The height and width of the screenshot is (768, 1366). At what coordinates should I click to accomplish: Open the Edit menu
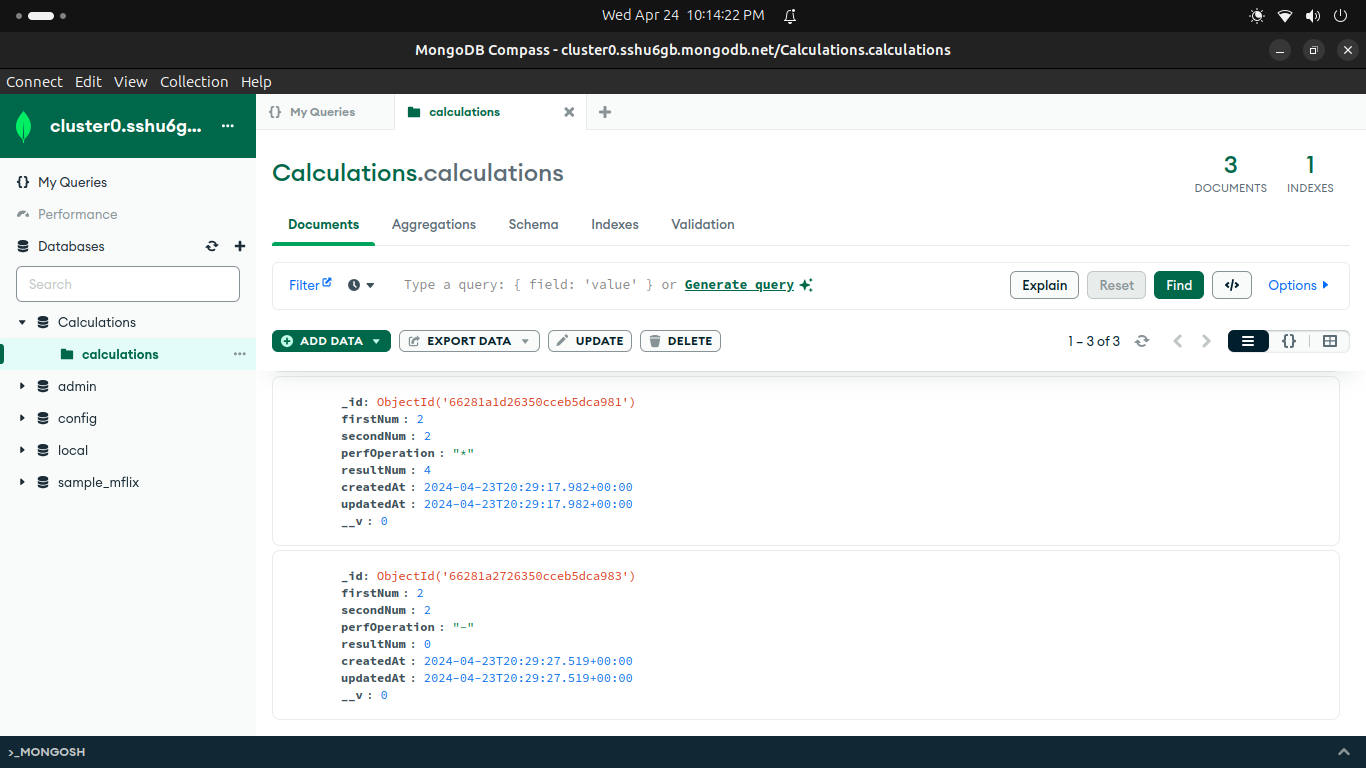88,82
